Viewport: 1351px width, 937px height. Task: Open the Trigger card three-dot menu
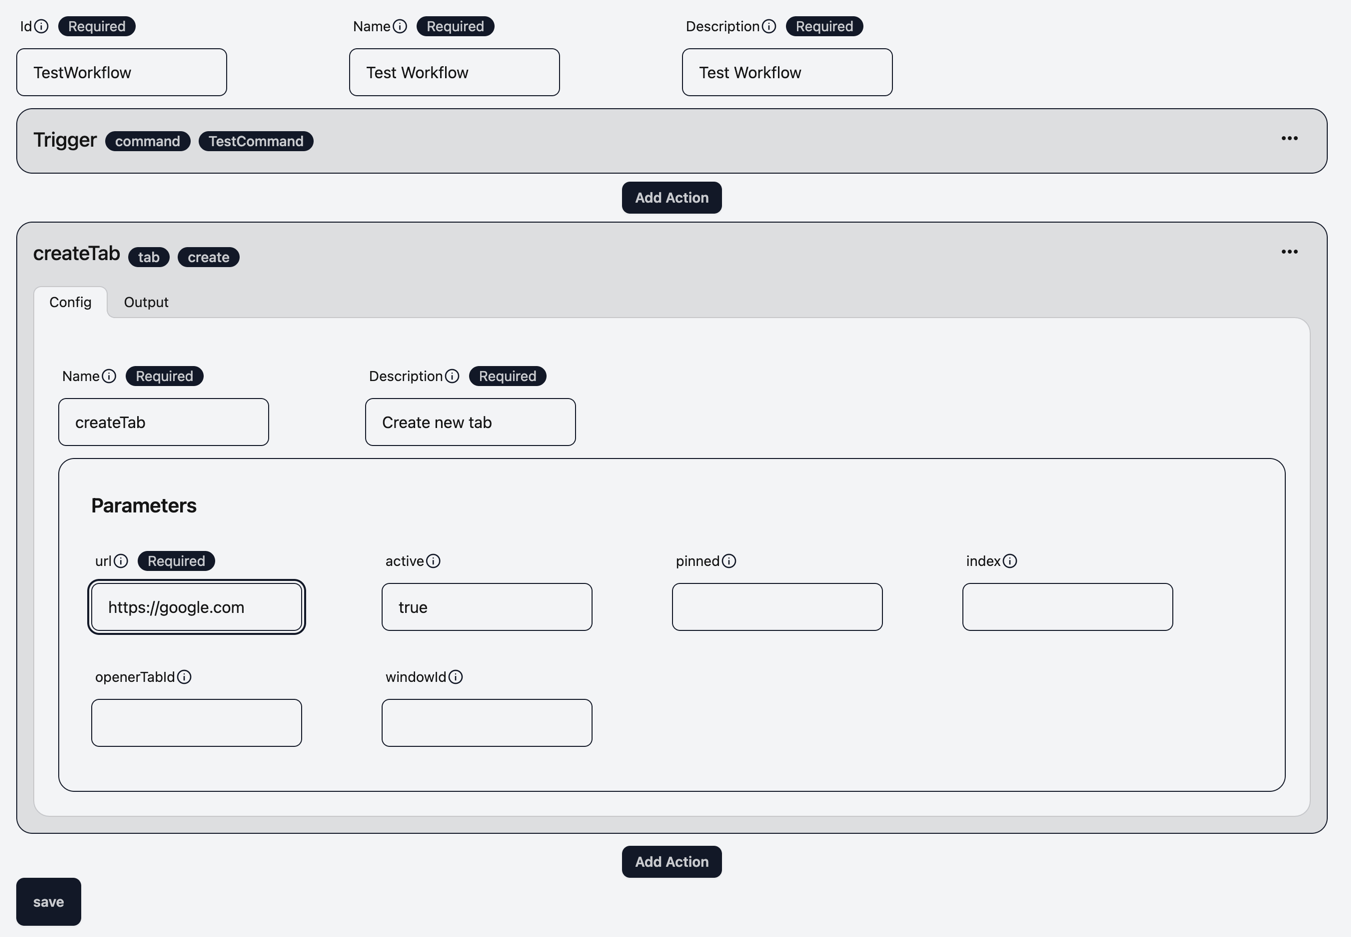point(1290,139)
